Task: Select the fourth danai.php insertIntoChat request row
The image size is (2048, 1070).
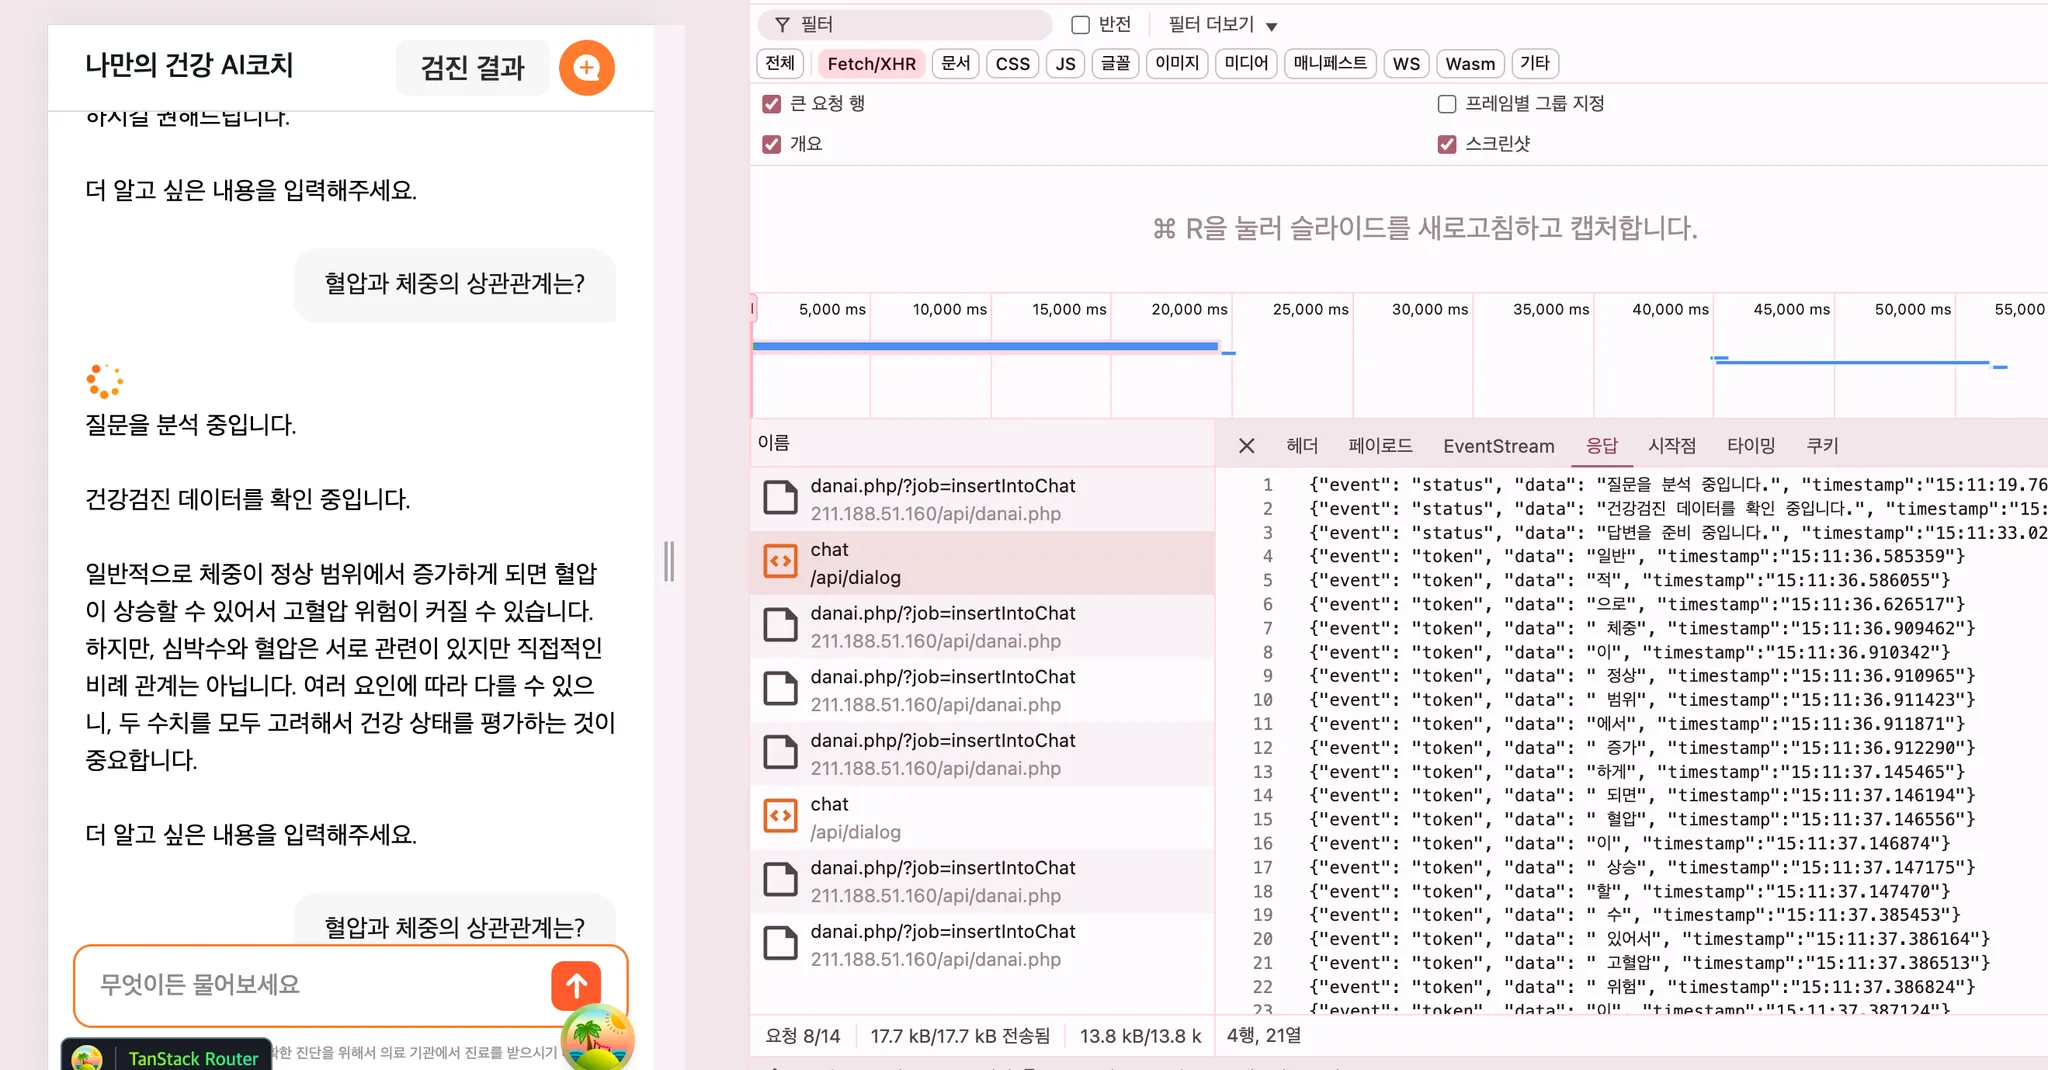Action: point(982,754)
